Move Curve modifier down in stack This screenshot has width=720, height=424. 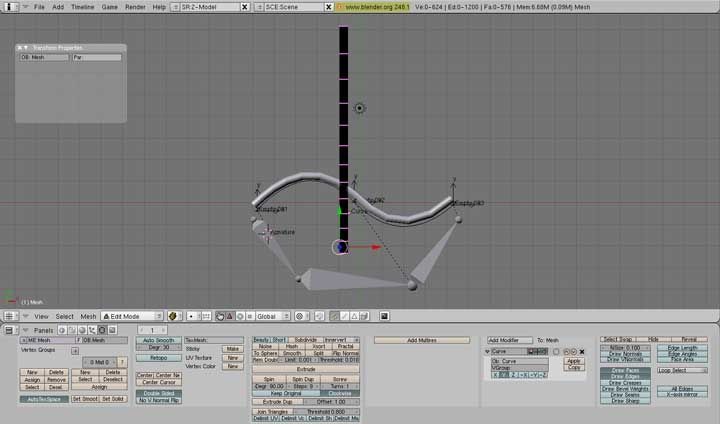pos(574,351)
